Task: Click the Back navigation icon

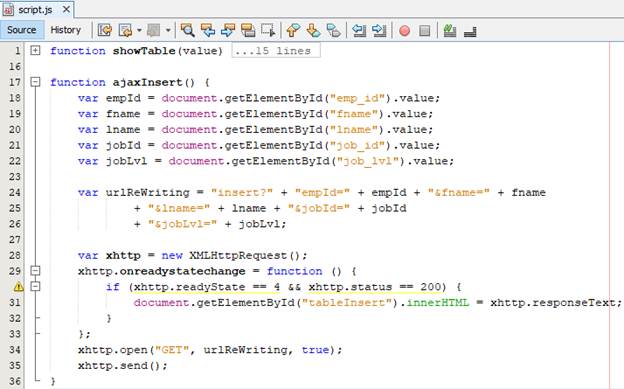Action: point(125,30)
